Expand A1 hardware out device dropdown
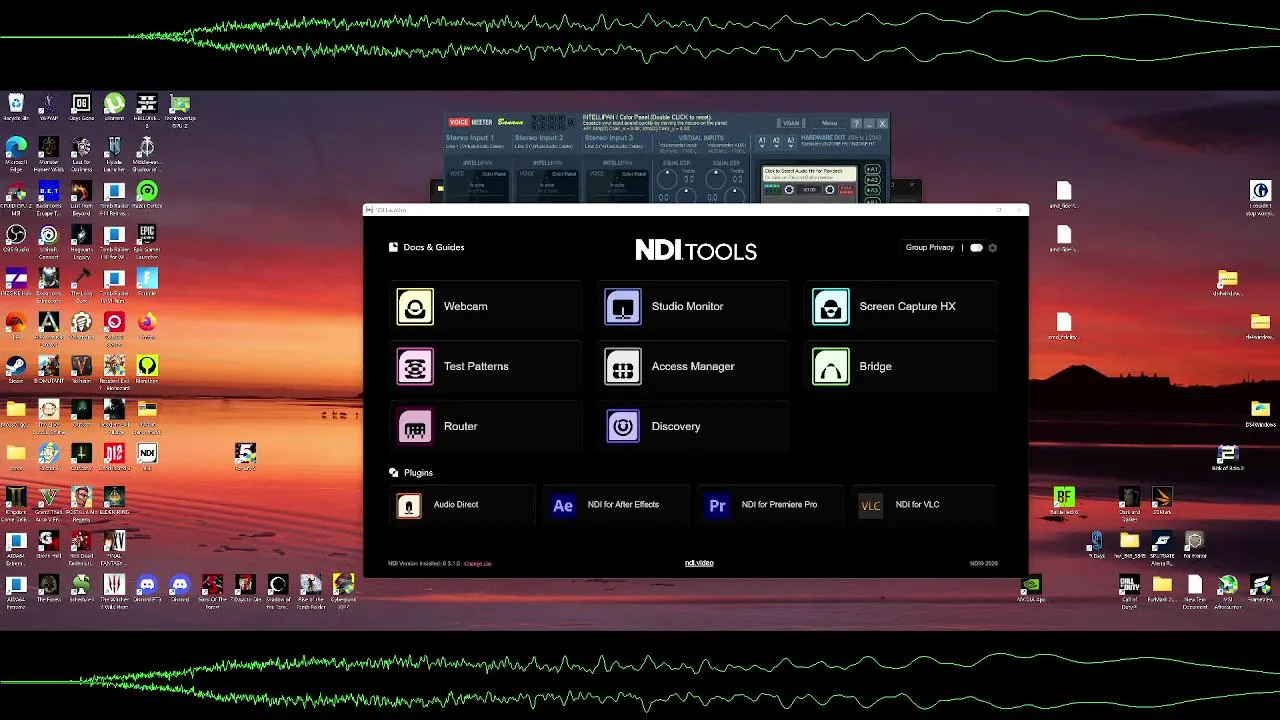 762,142
